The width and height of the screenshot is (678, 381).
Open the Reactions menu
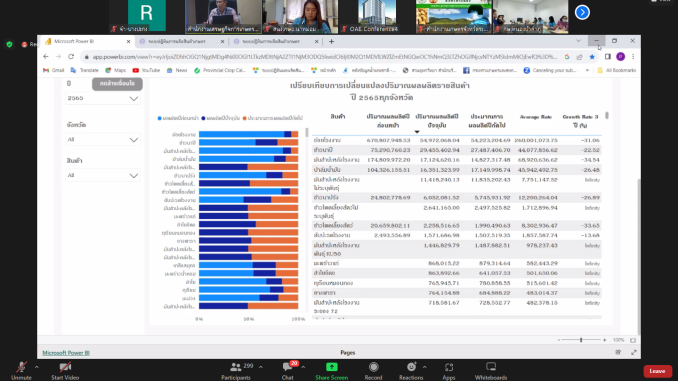[x=411, y=371]
